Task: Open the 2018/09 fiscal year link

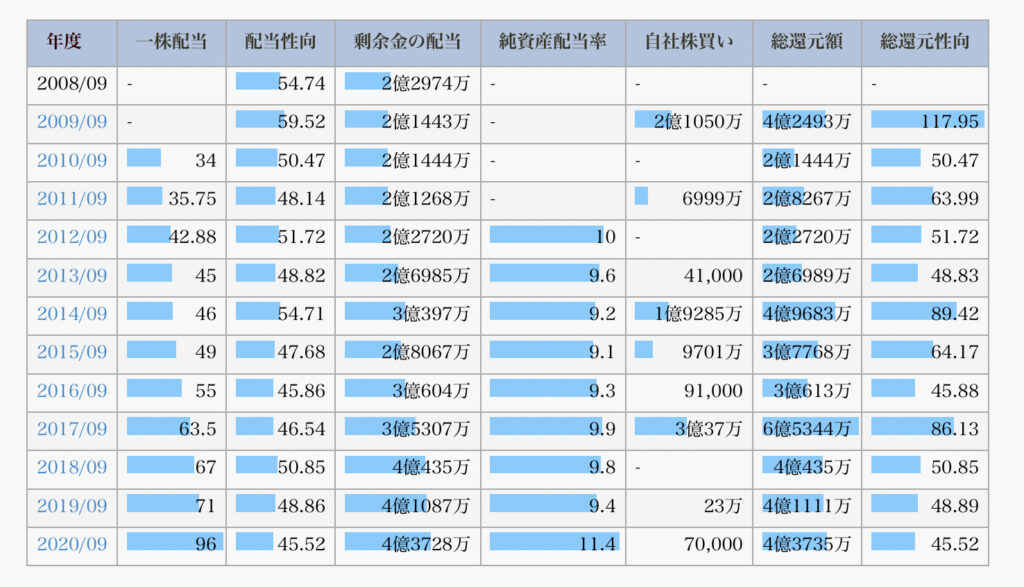Action: 72,467
